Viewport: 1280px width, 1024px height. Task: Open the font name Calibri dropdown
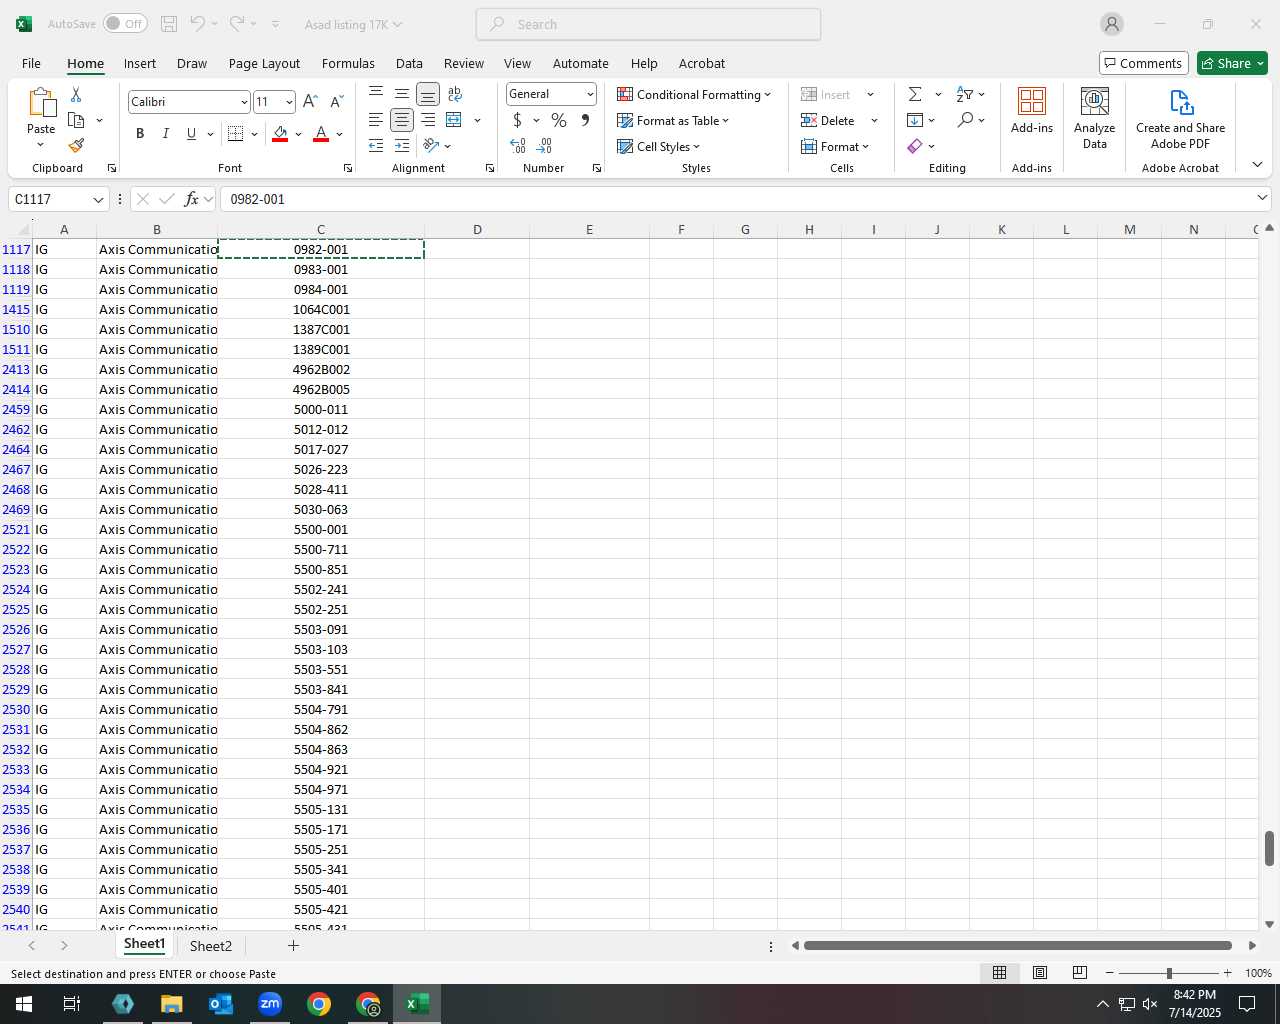pyautogui.click(x=244, y=102)
